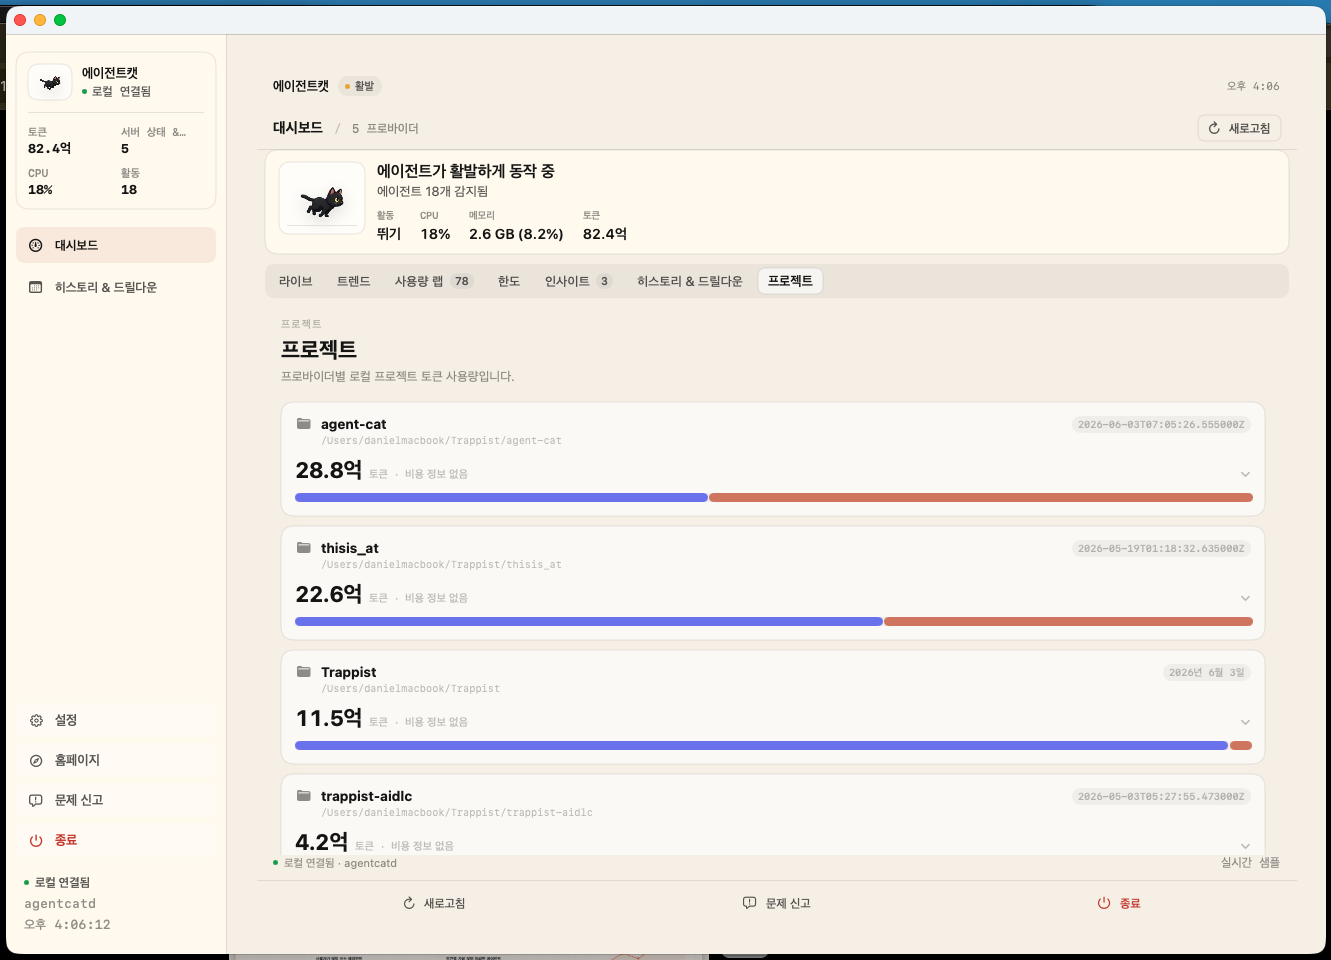The image size is (1331, 960).
Task: Click the /Users/danielmacbook/Trappist/agent-cat path
Action: pos(442,441)
